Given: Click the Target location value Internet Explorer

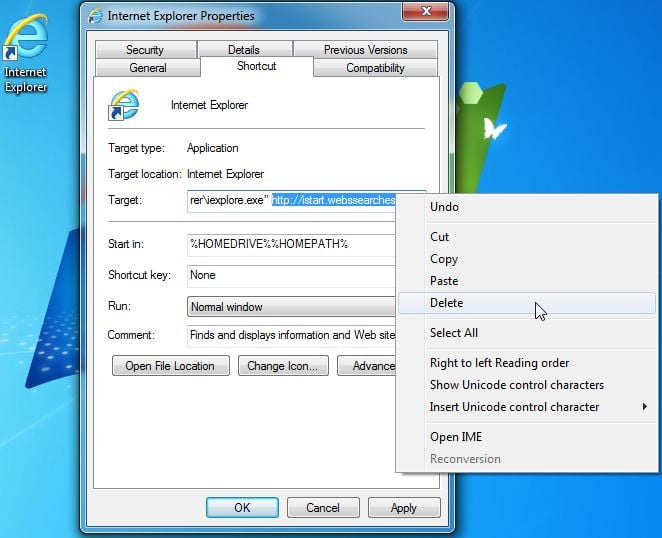Looking at the screenshot, I should point(225,174).
